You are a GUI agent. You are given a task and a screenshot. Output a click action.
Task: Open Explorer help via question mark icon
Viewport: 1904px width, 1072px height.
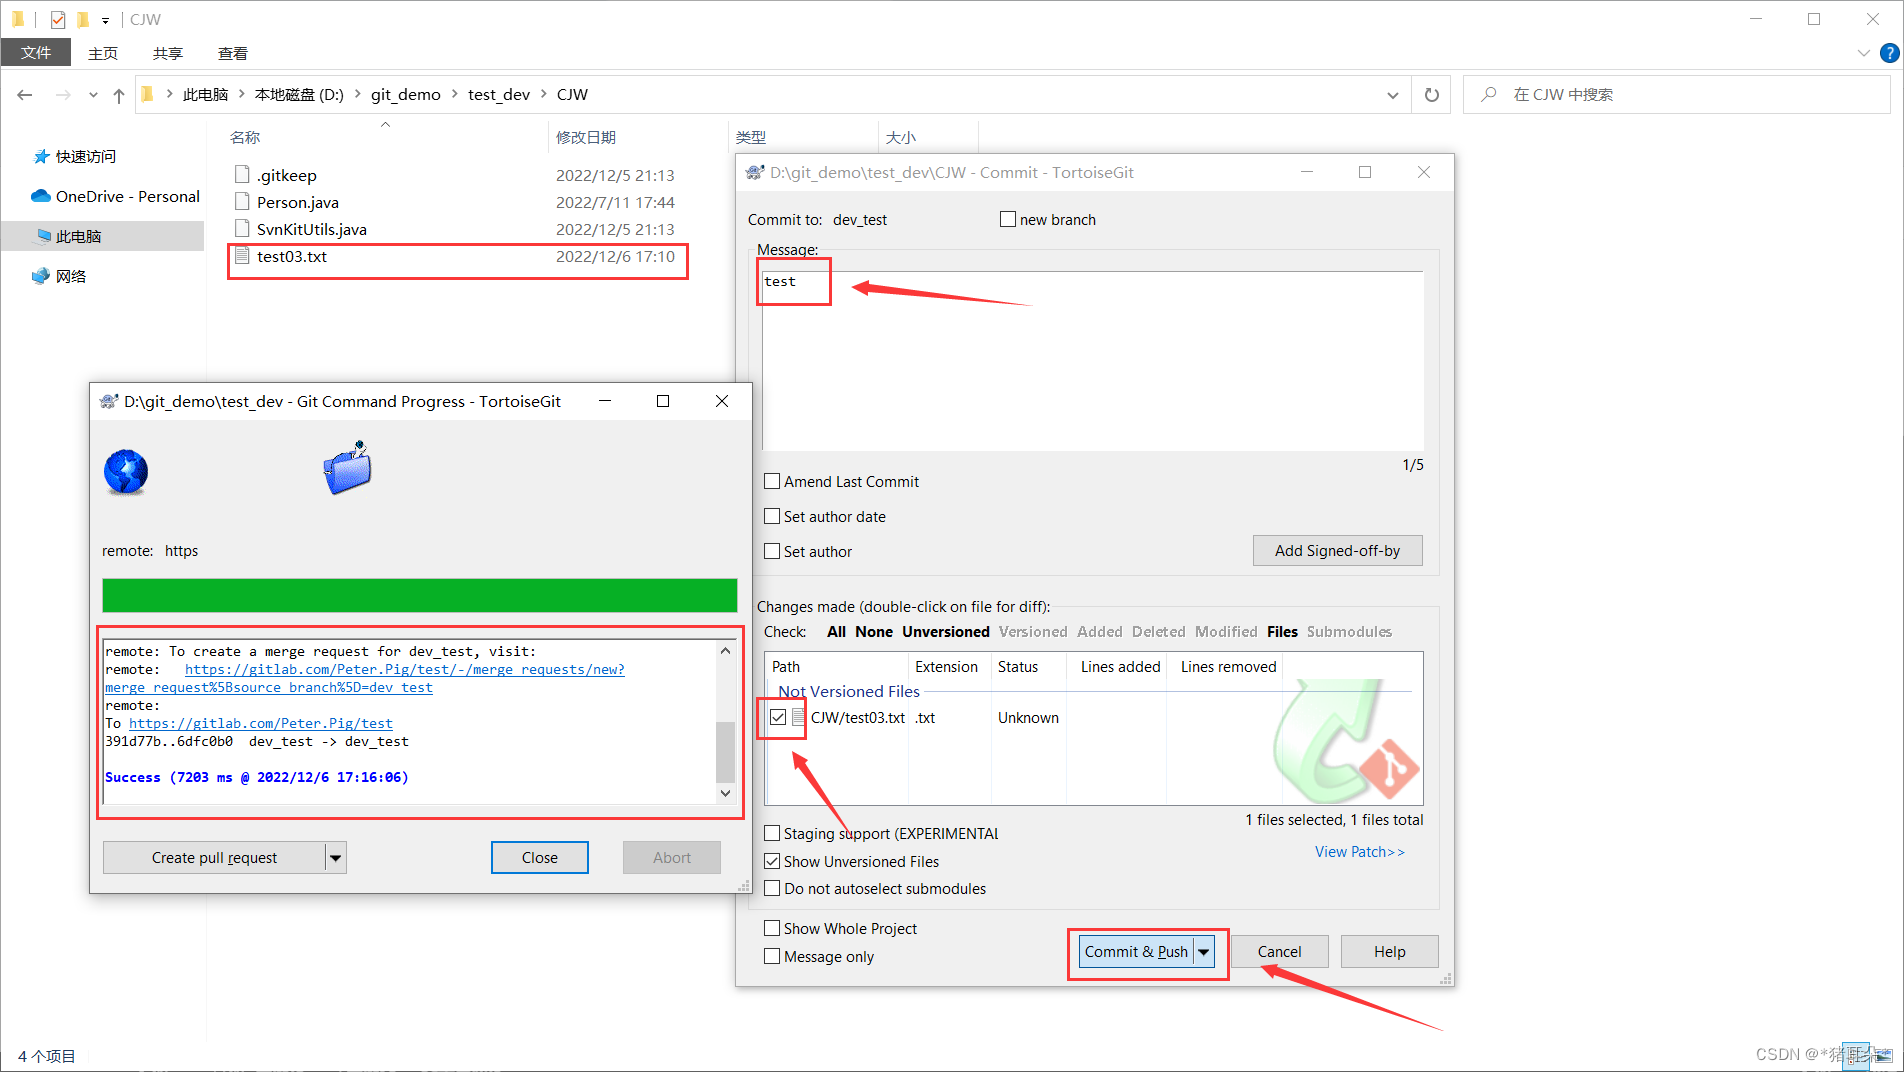coord(1891,53)
